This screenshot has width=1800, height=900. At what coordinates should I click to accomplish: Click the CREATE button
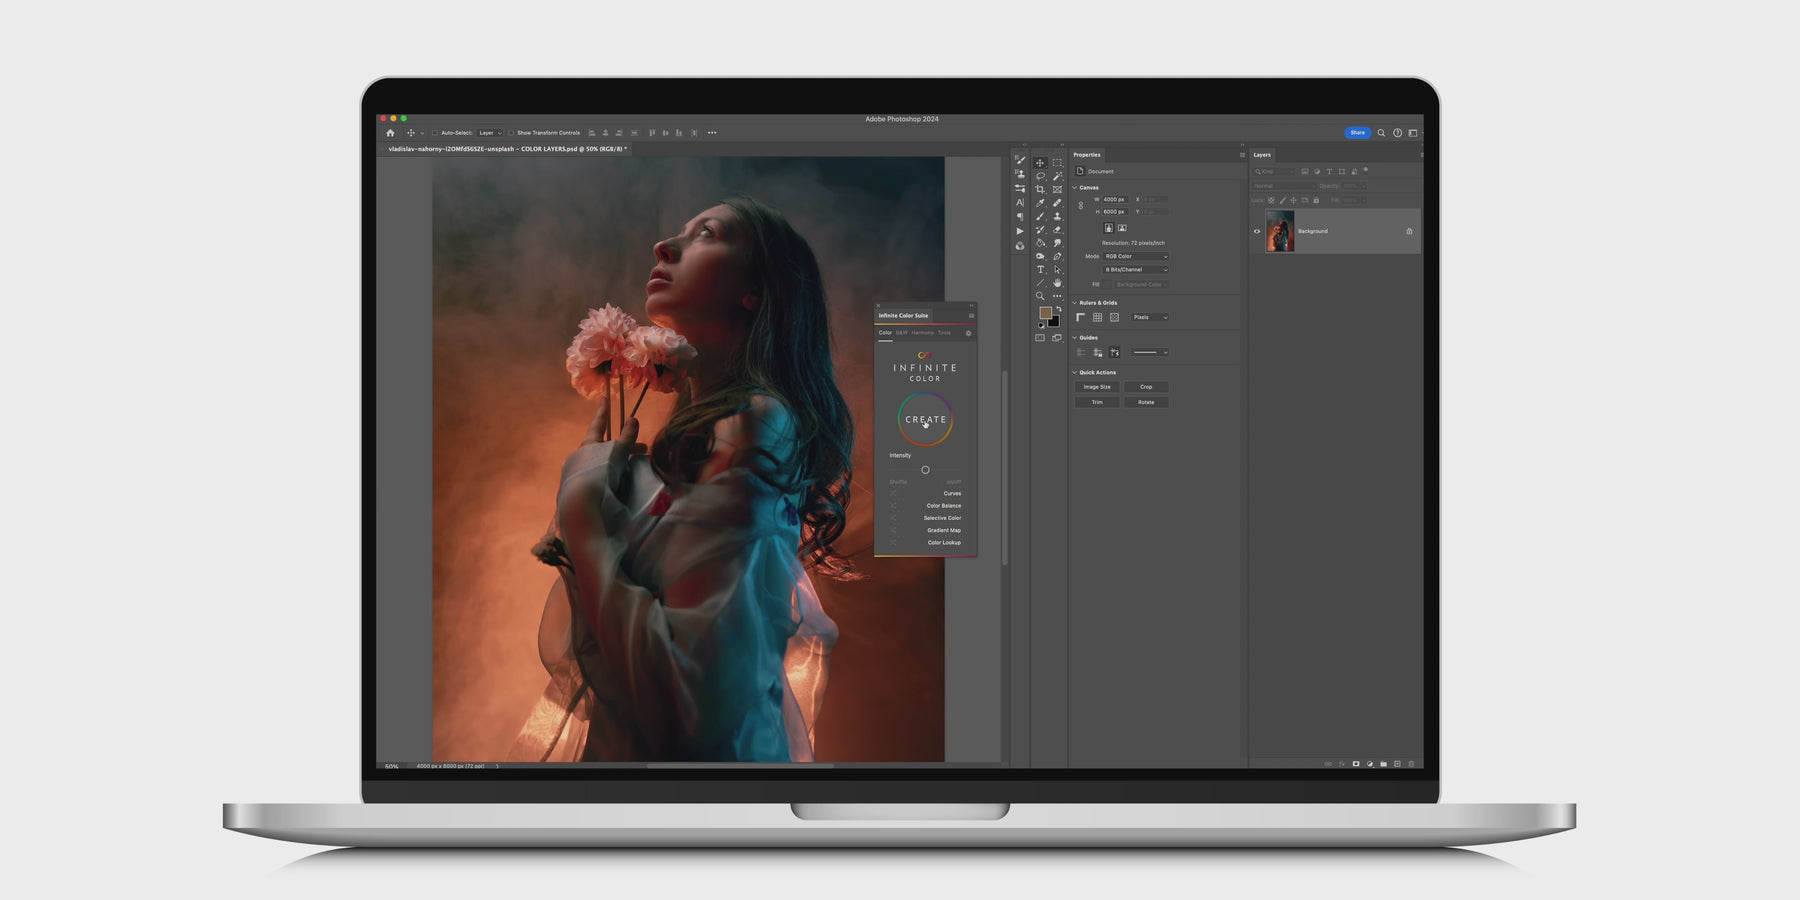tap(926, 420)
